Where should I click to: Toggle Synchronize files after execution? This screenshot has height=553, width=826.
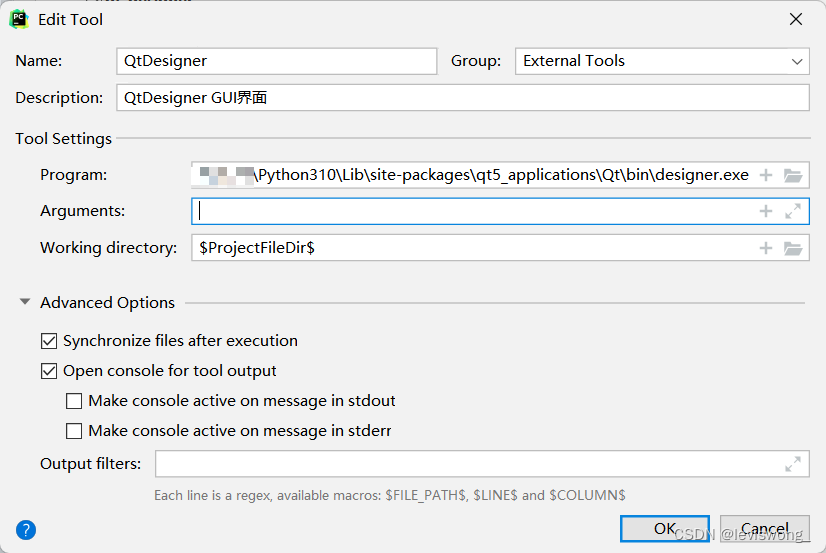(49, 341)
